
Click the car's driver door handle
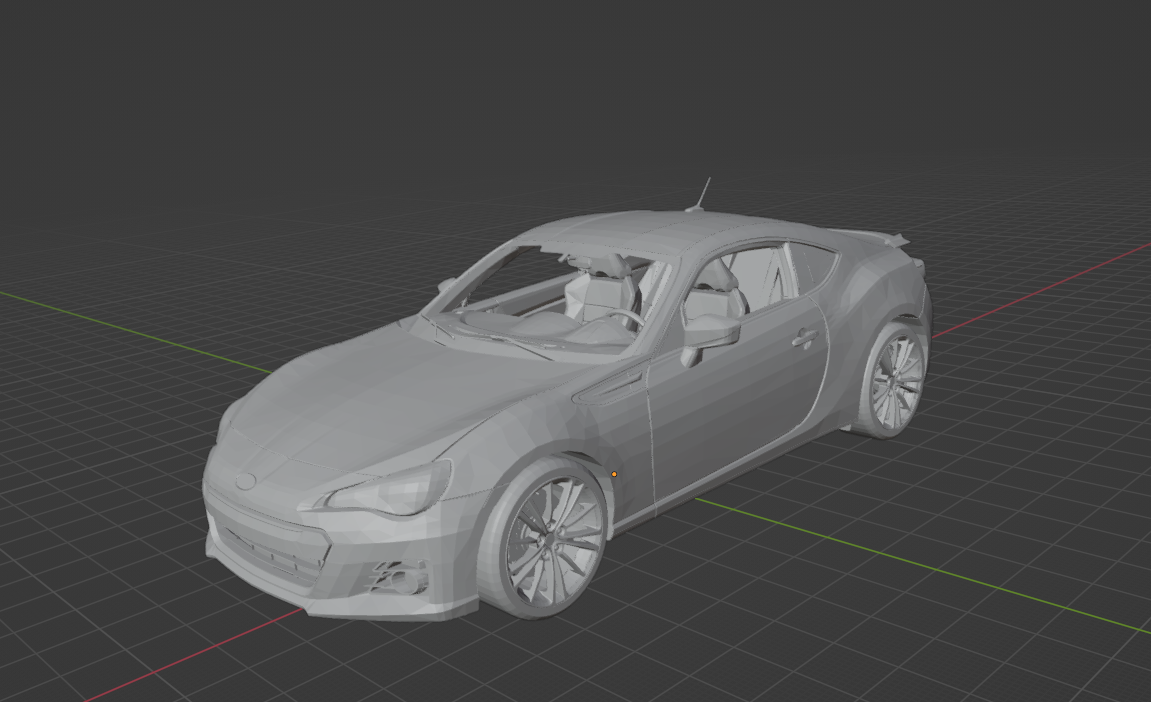click(806, 339)
